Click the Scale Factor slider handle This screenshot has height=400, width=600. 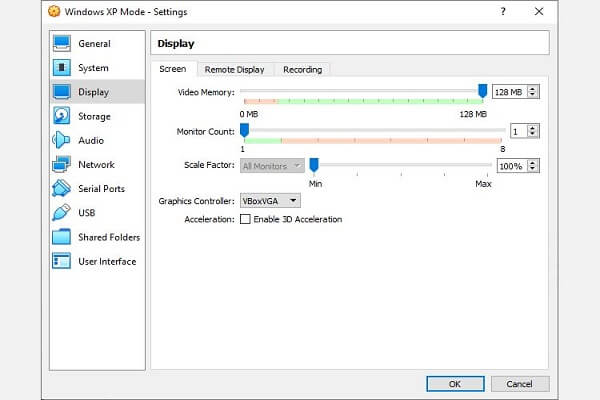314,165
